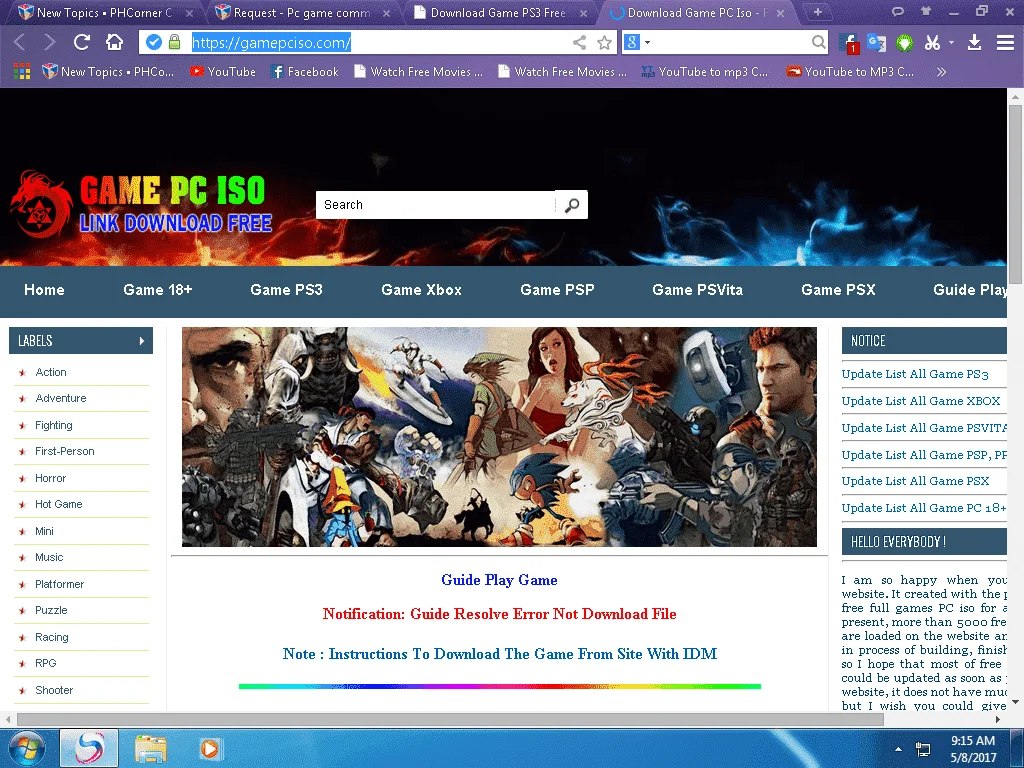Screen dimensions: 1024x768
Task: Open the Windows Start button
Action: click(26, 748)
